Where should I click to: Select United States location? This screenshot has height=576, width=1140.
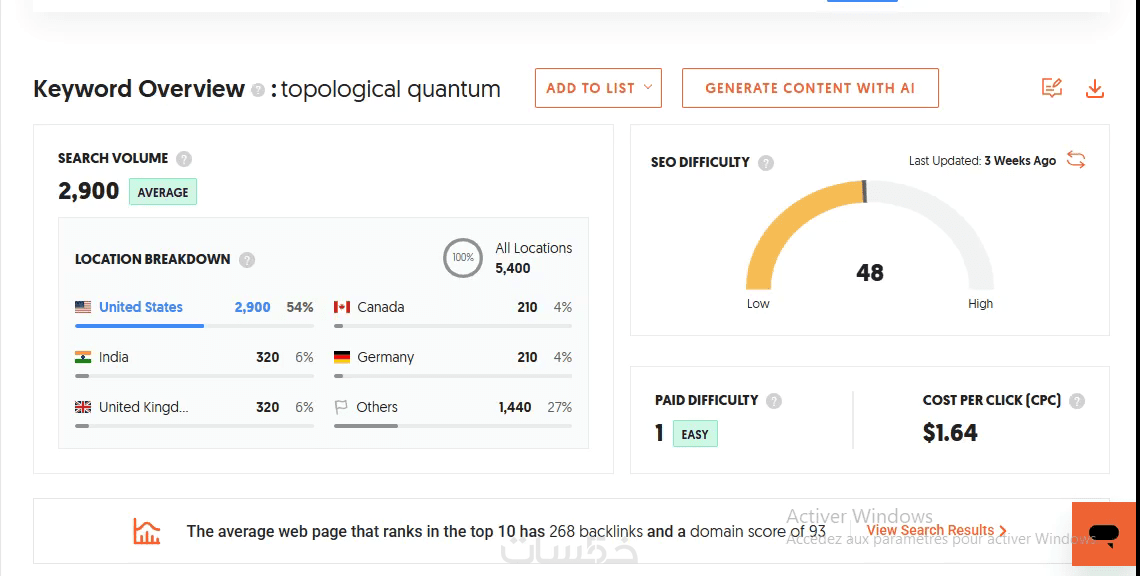pyautogui.click(x=141, y=307)
